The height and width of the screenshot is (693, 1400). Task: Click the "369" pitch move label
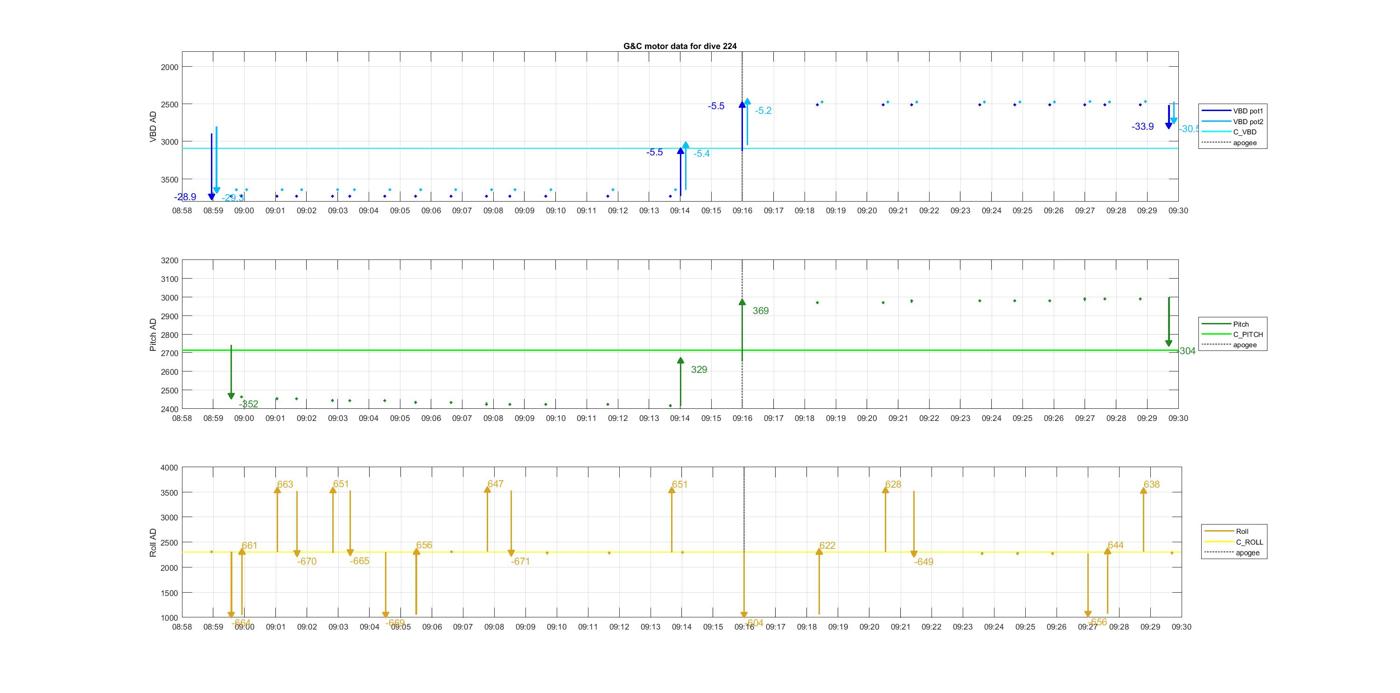coord(760,311)
